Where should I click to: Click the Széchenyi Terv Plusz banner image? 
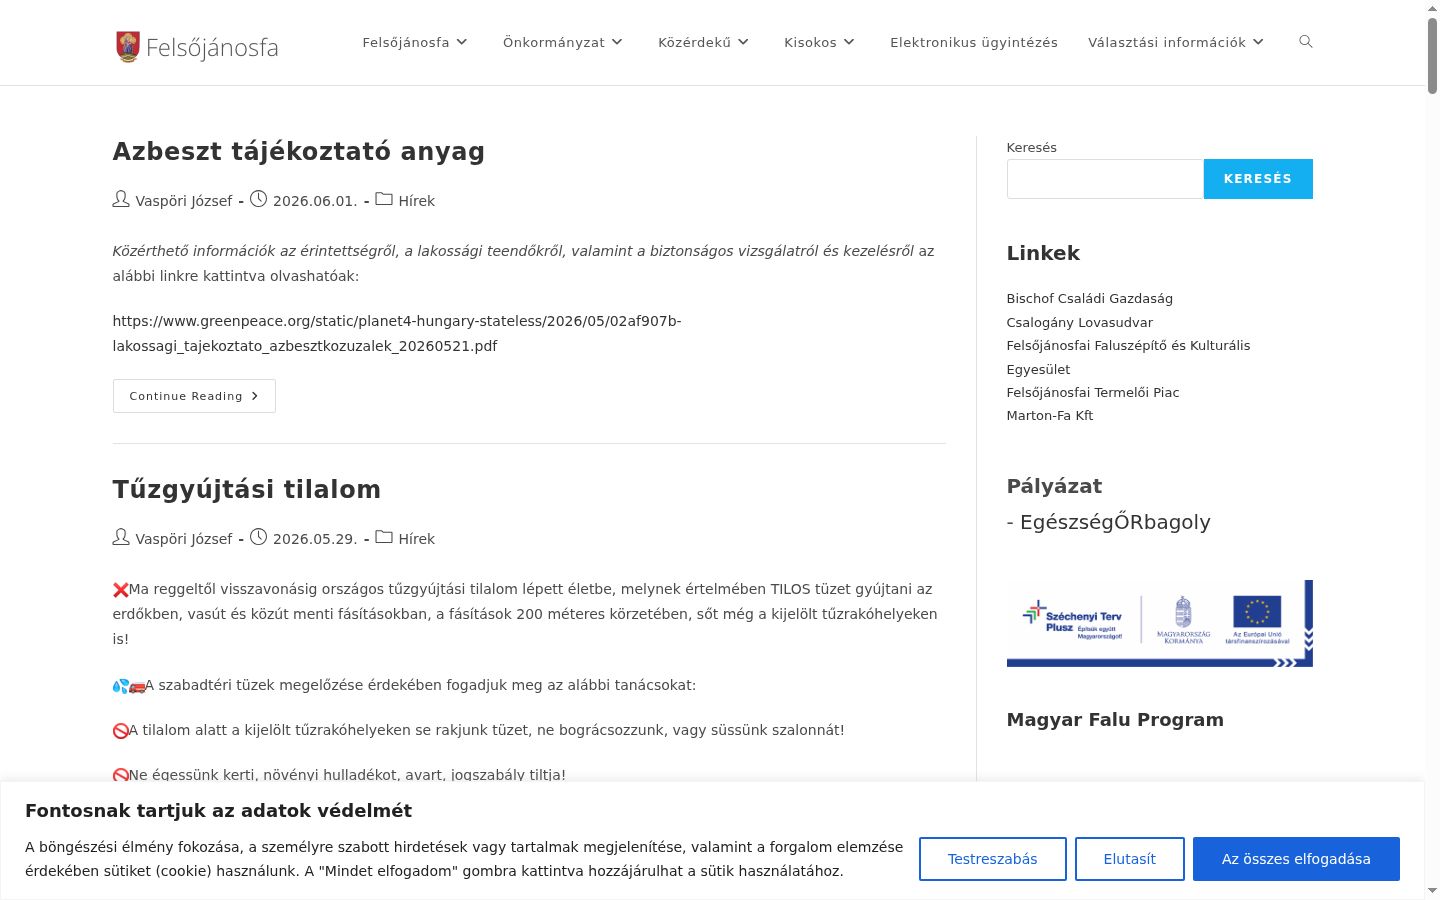coord(1160,623)
